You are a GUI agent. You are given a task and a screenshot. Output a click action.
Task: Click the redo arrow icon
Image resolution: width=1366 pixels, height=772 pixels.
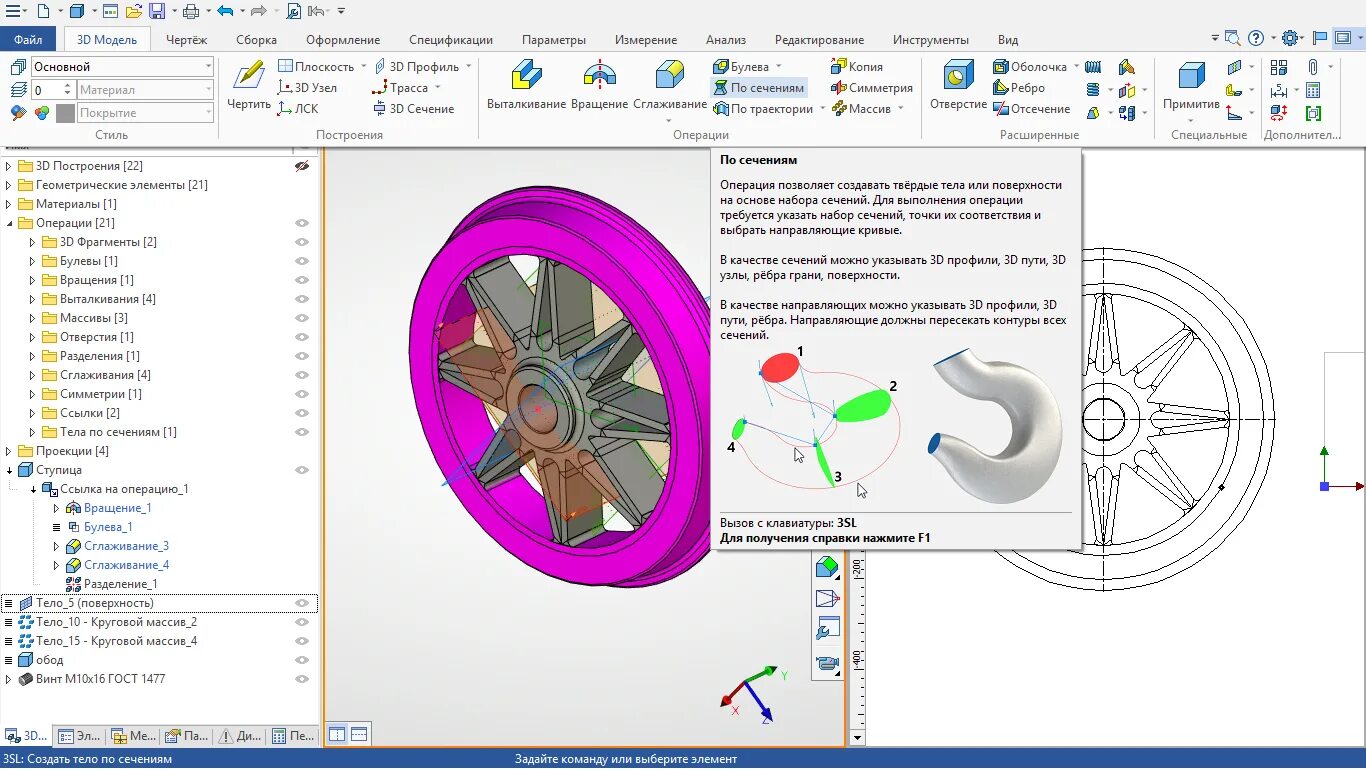[x=258, y=11]
